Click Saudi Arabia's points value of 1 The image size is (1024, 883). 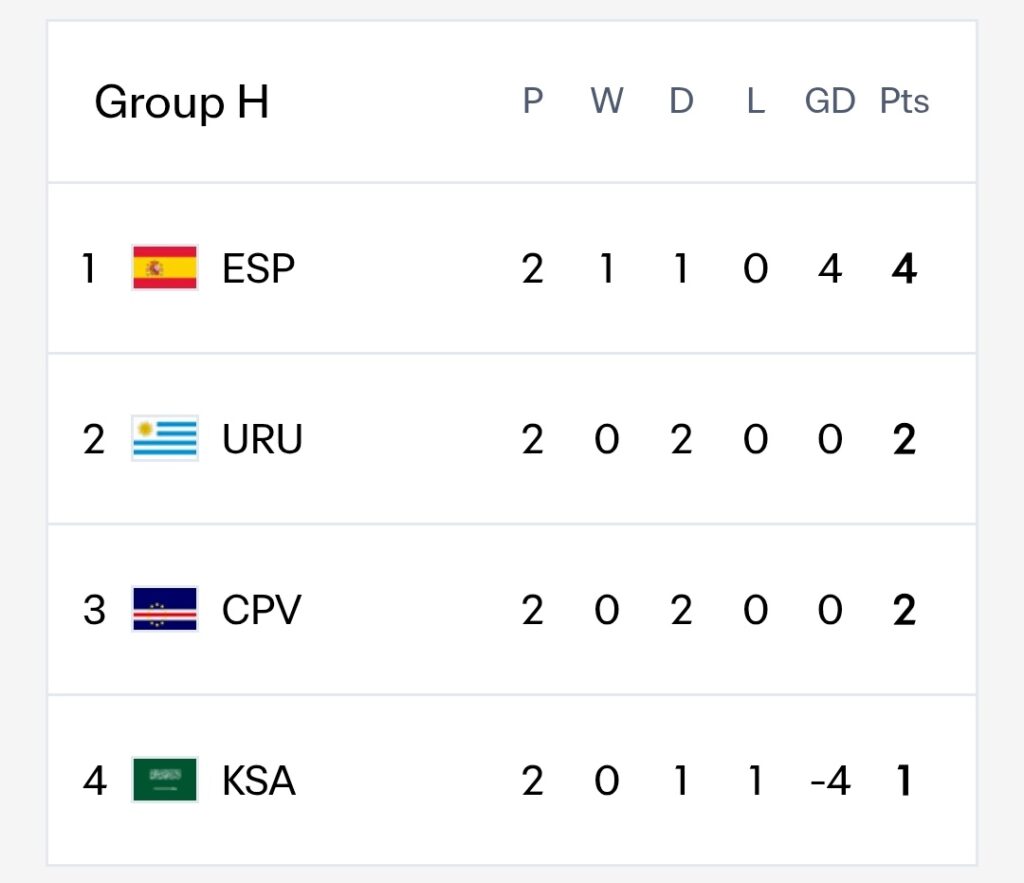coord(904,780)
